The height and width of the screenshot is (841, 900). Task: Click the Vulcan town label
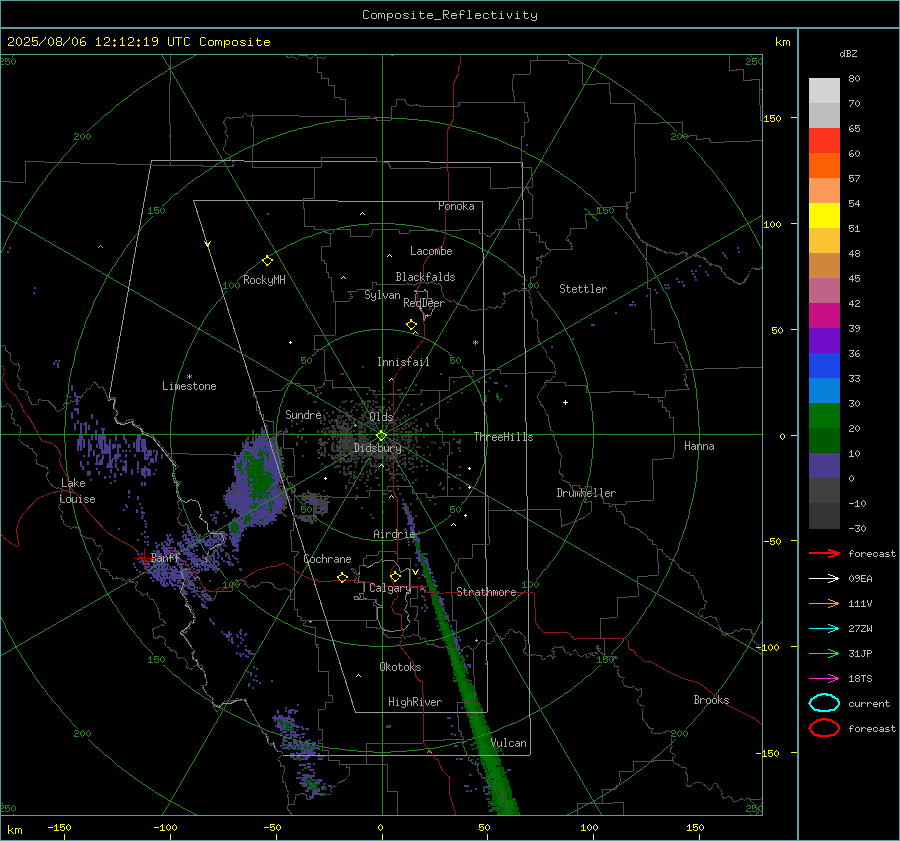pos(509,743)
